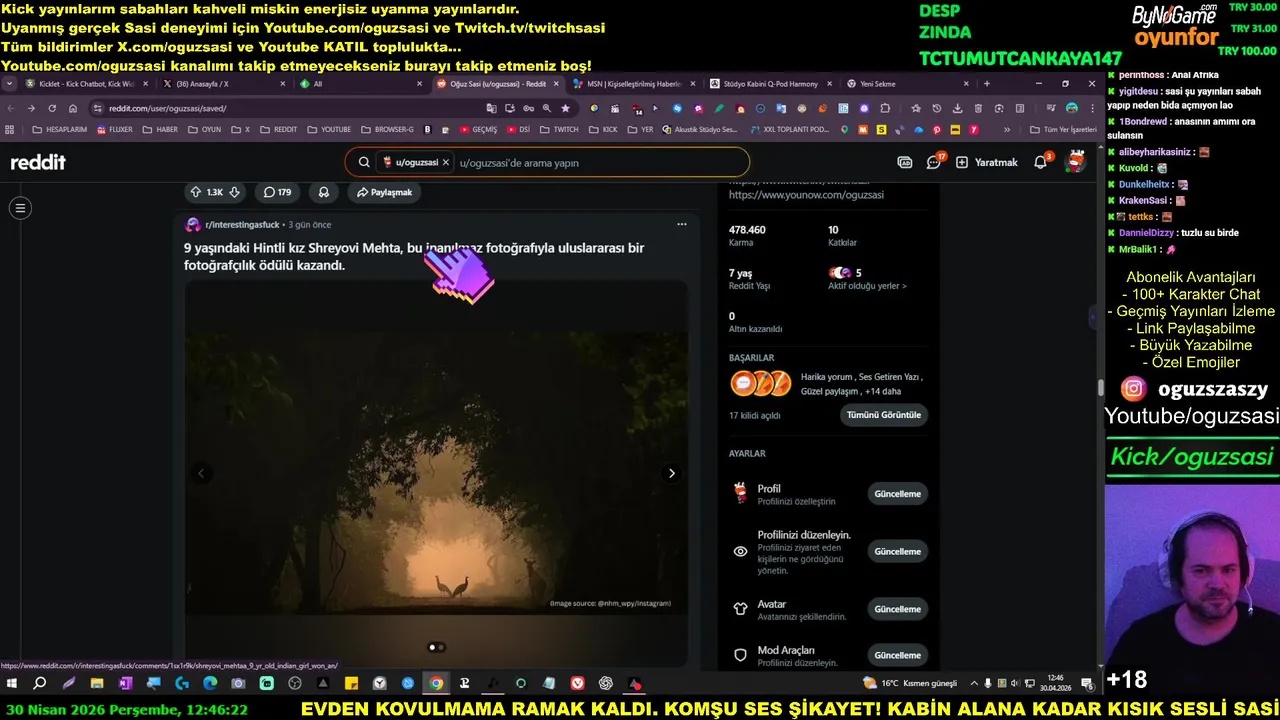Viewport: 1280px width, 720px height.
Task: Reload the page with refresh icon
Action: pyautogui.click(x=51, y=108)
